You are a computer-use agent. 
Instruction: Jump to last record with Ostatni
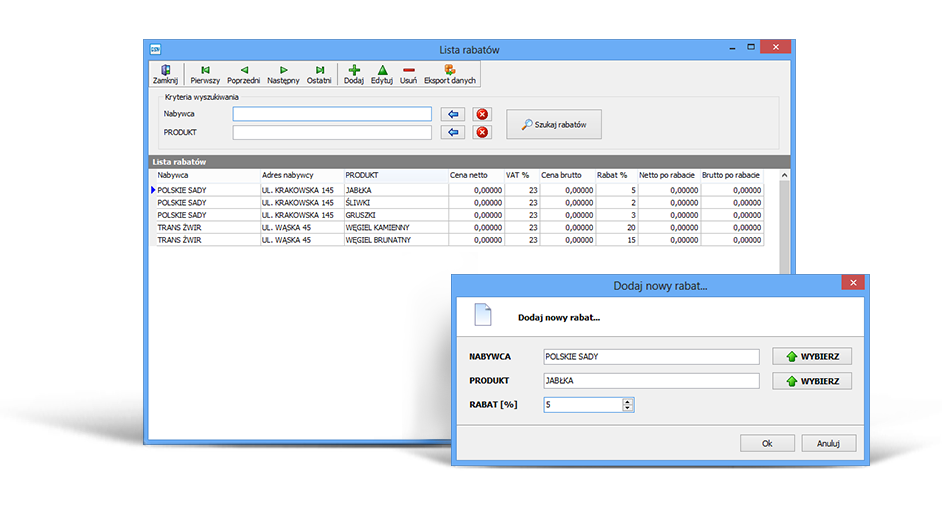(319, 74)
